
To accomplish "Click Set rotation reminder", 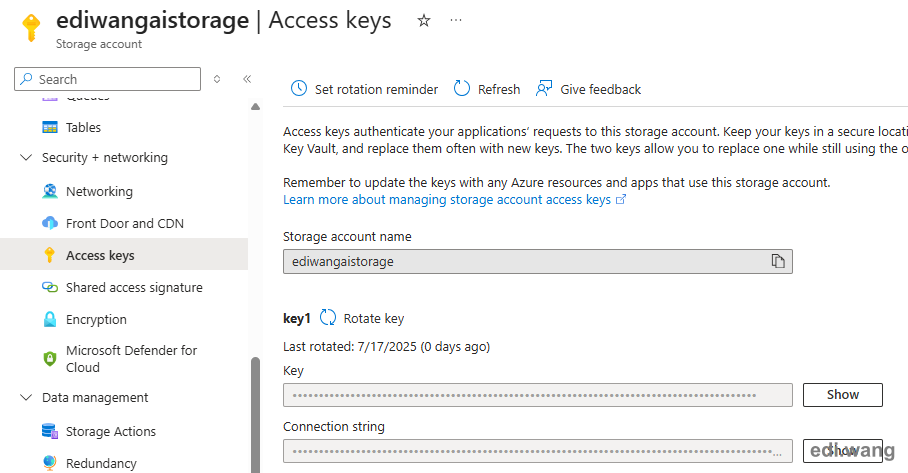I will click(x=364, y=89).
